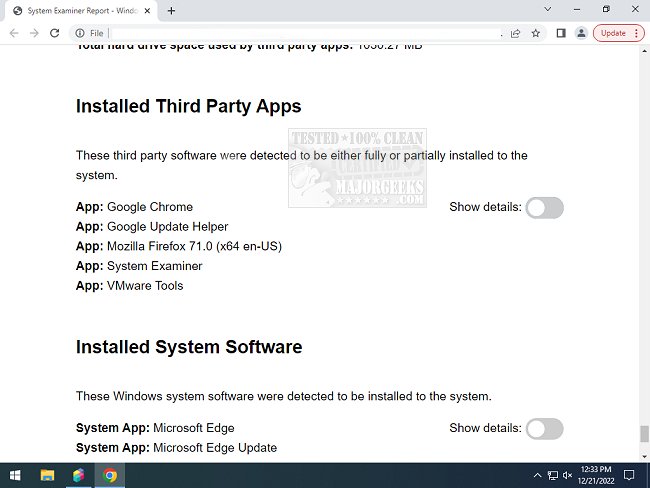Open Chrome's three-dot menu
Screen dimensions: 650x488
[637, 33]
